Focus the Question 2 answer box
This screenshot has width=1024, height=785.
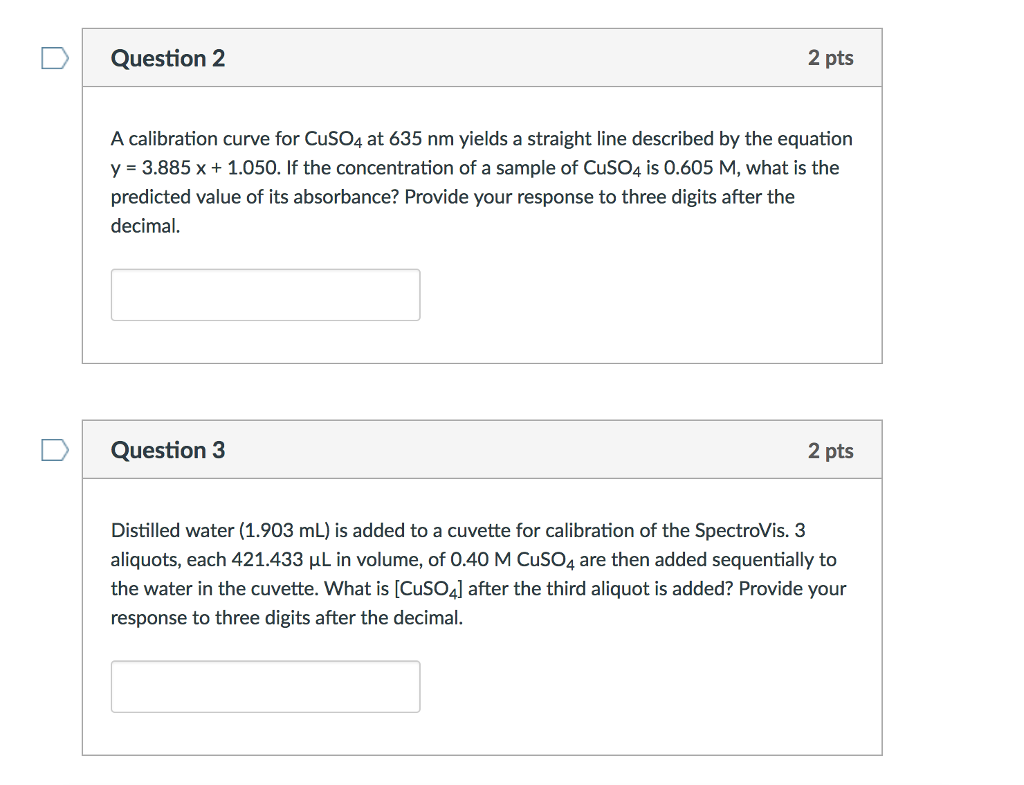click(265, 295)
